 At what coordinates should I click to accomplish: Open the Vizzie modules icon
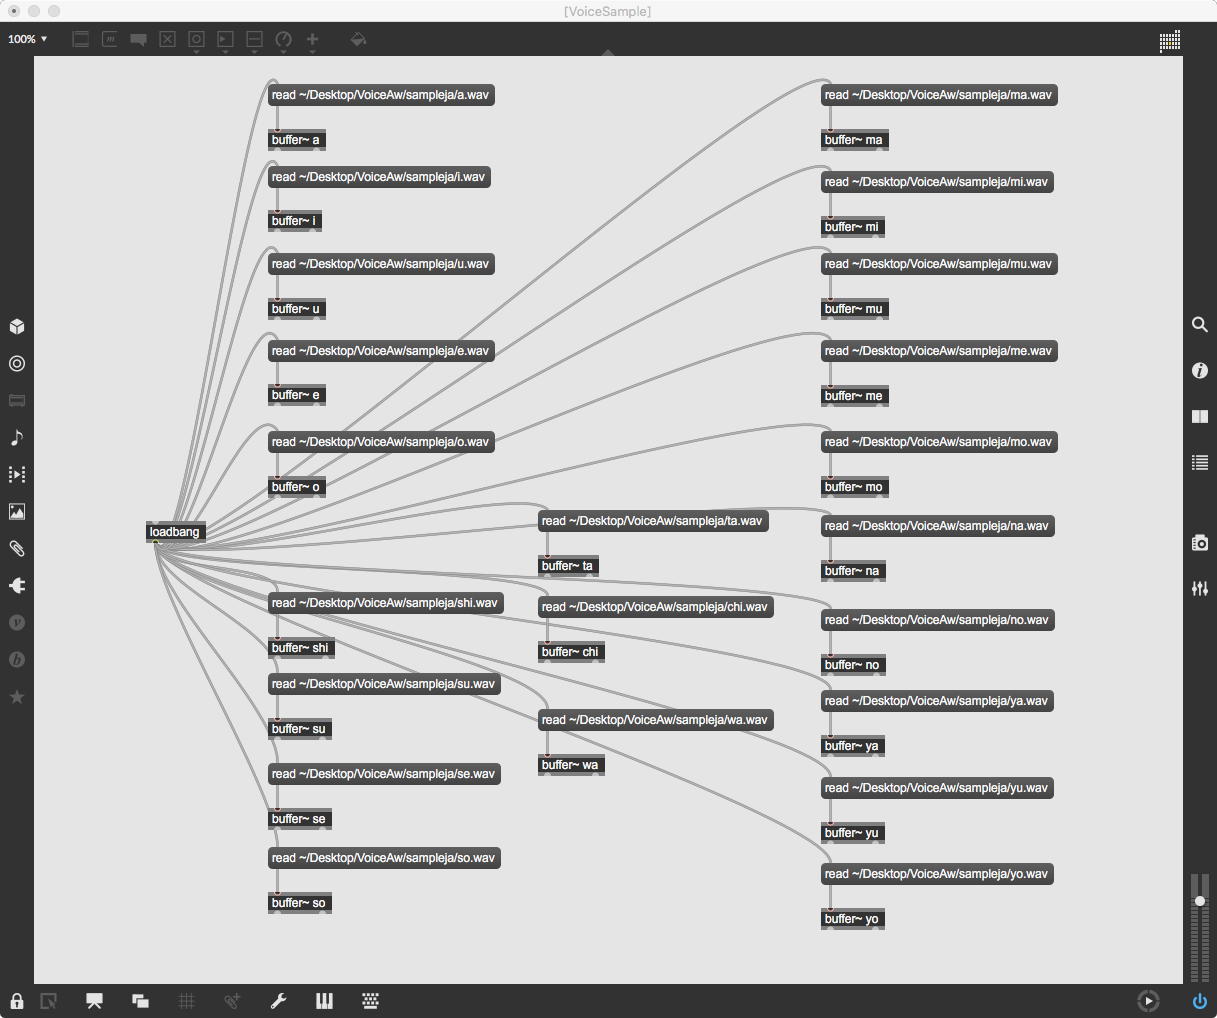click(x=17, y=623)
